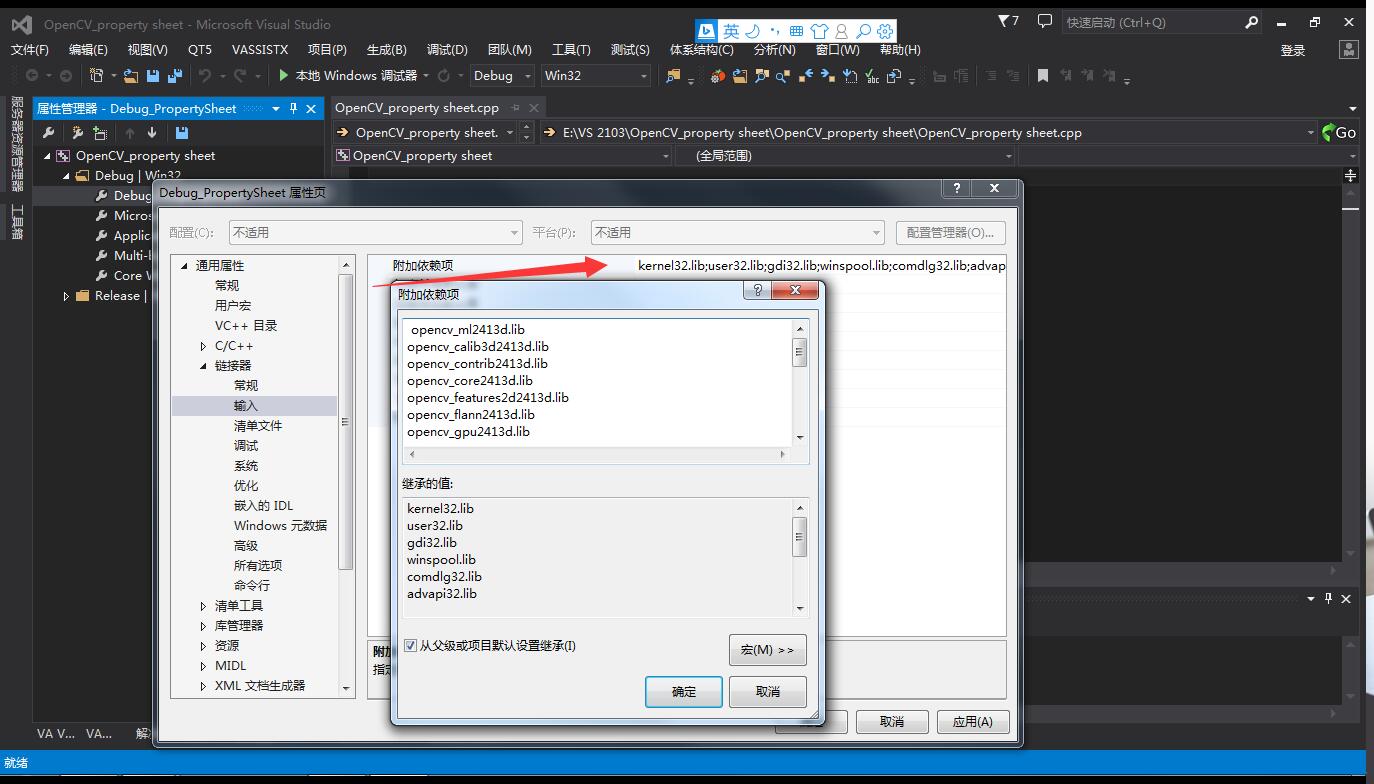Open the VASSISTX menu

(260, 49)
